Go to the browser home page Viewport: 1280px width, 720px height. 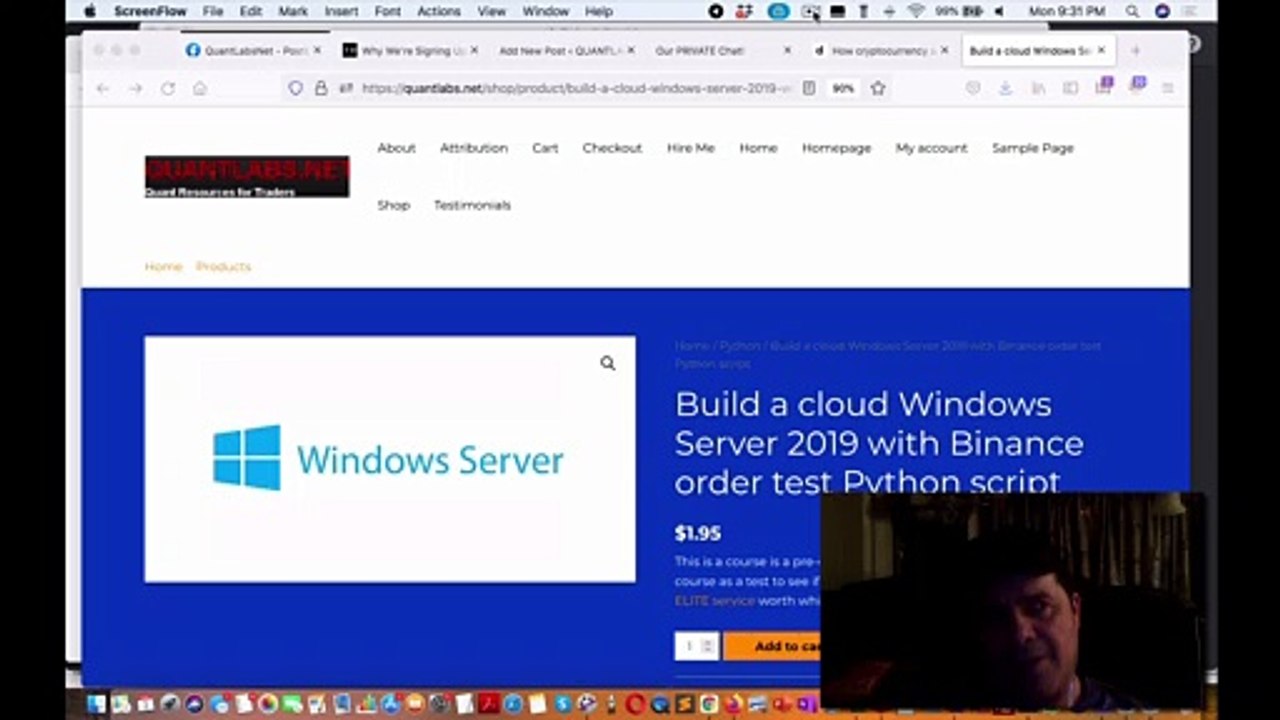(200, 89)
